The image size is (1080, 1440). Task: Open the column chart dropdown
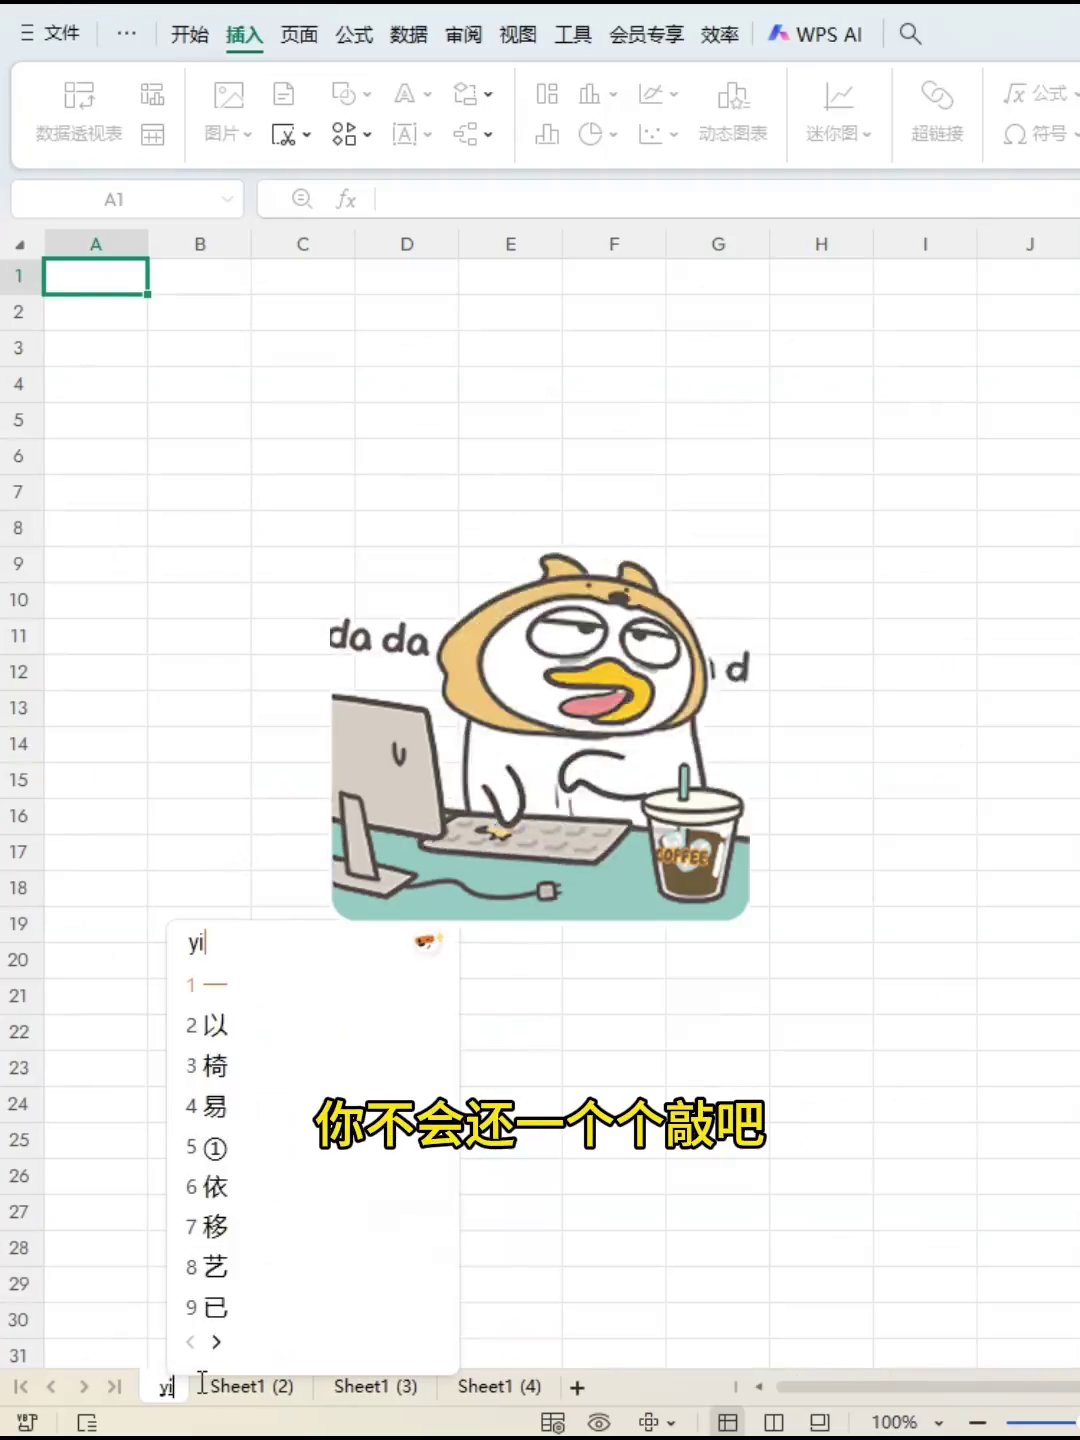coord(598,95)
